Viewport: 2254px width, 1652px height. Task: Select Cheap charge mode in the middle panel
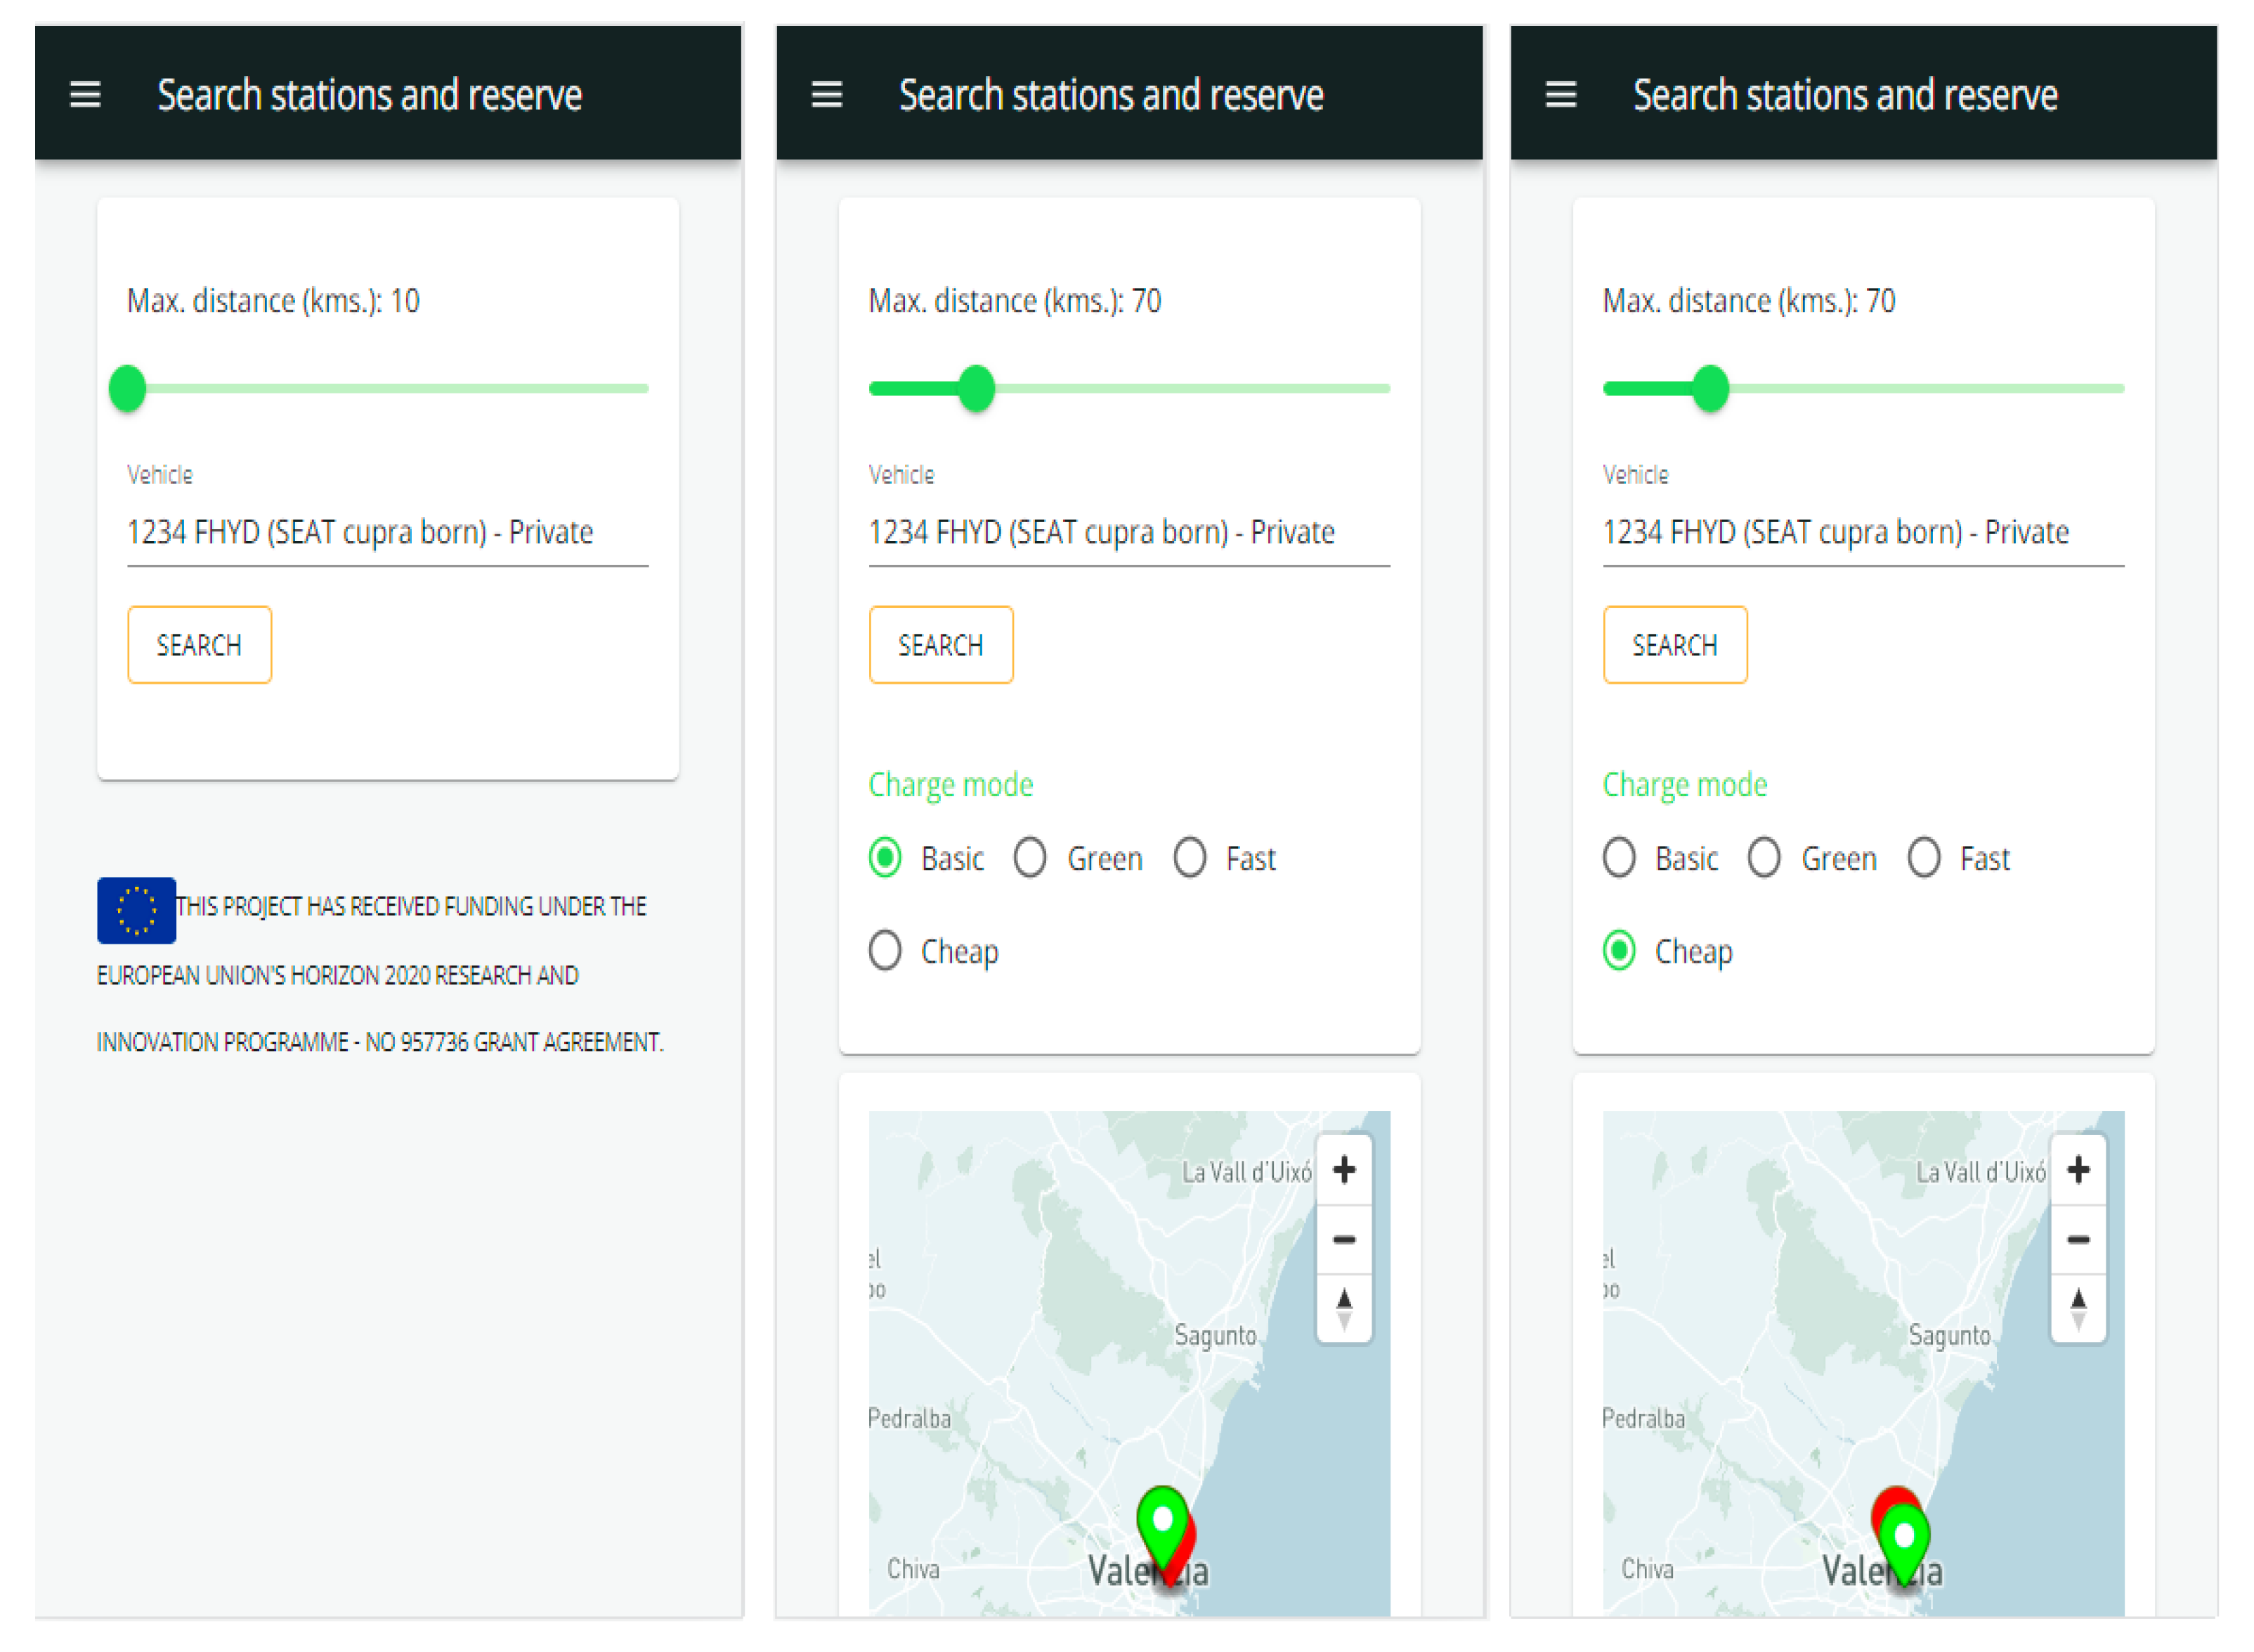(x=885, y=950)
